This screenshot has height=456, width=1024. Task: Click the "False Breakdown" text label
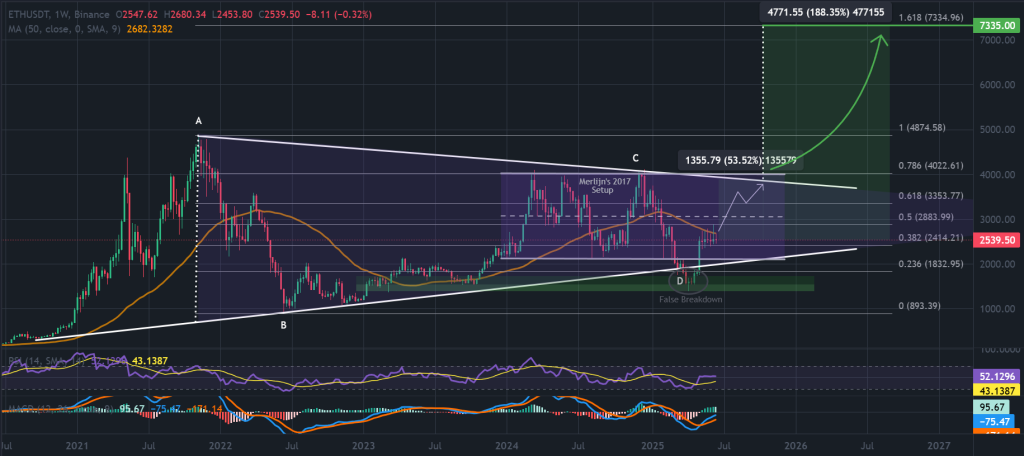689,299
